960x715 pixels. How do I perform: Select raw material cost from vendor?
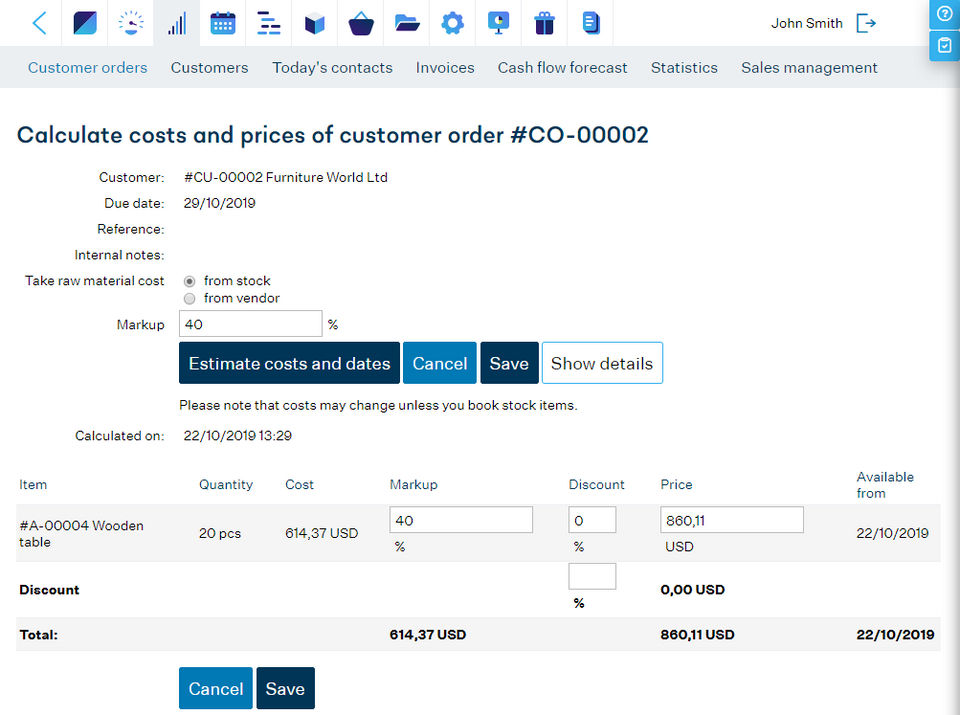pos(190,298)
